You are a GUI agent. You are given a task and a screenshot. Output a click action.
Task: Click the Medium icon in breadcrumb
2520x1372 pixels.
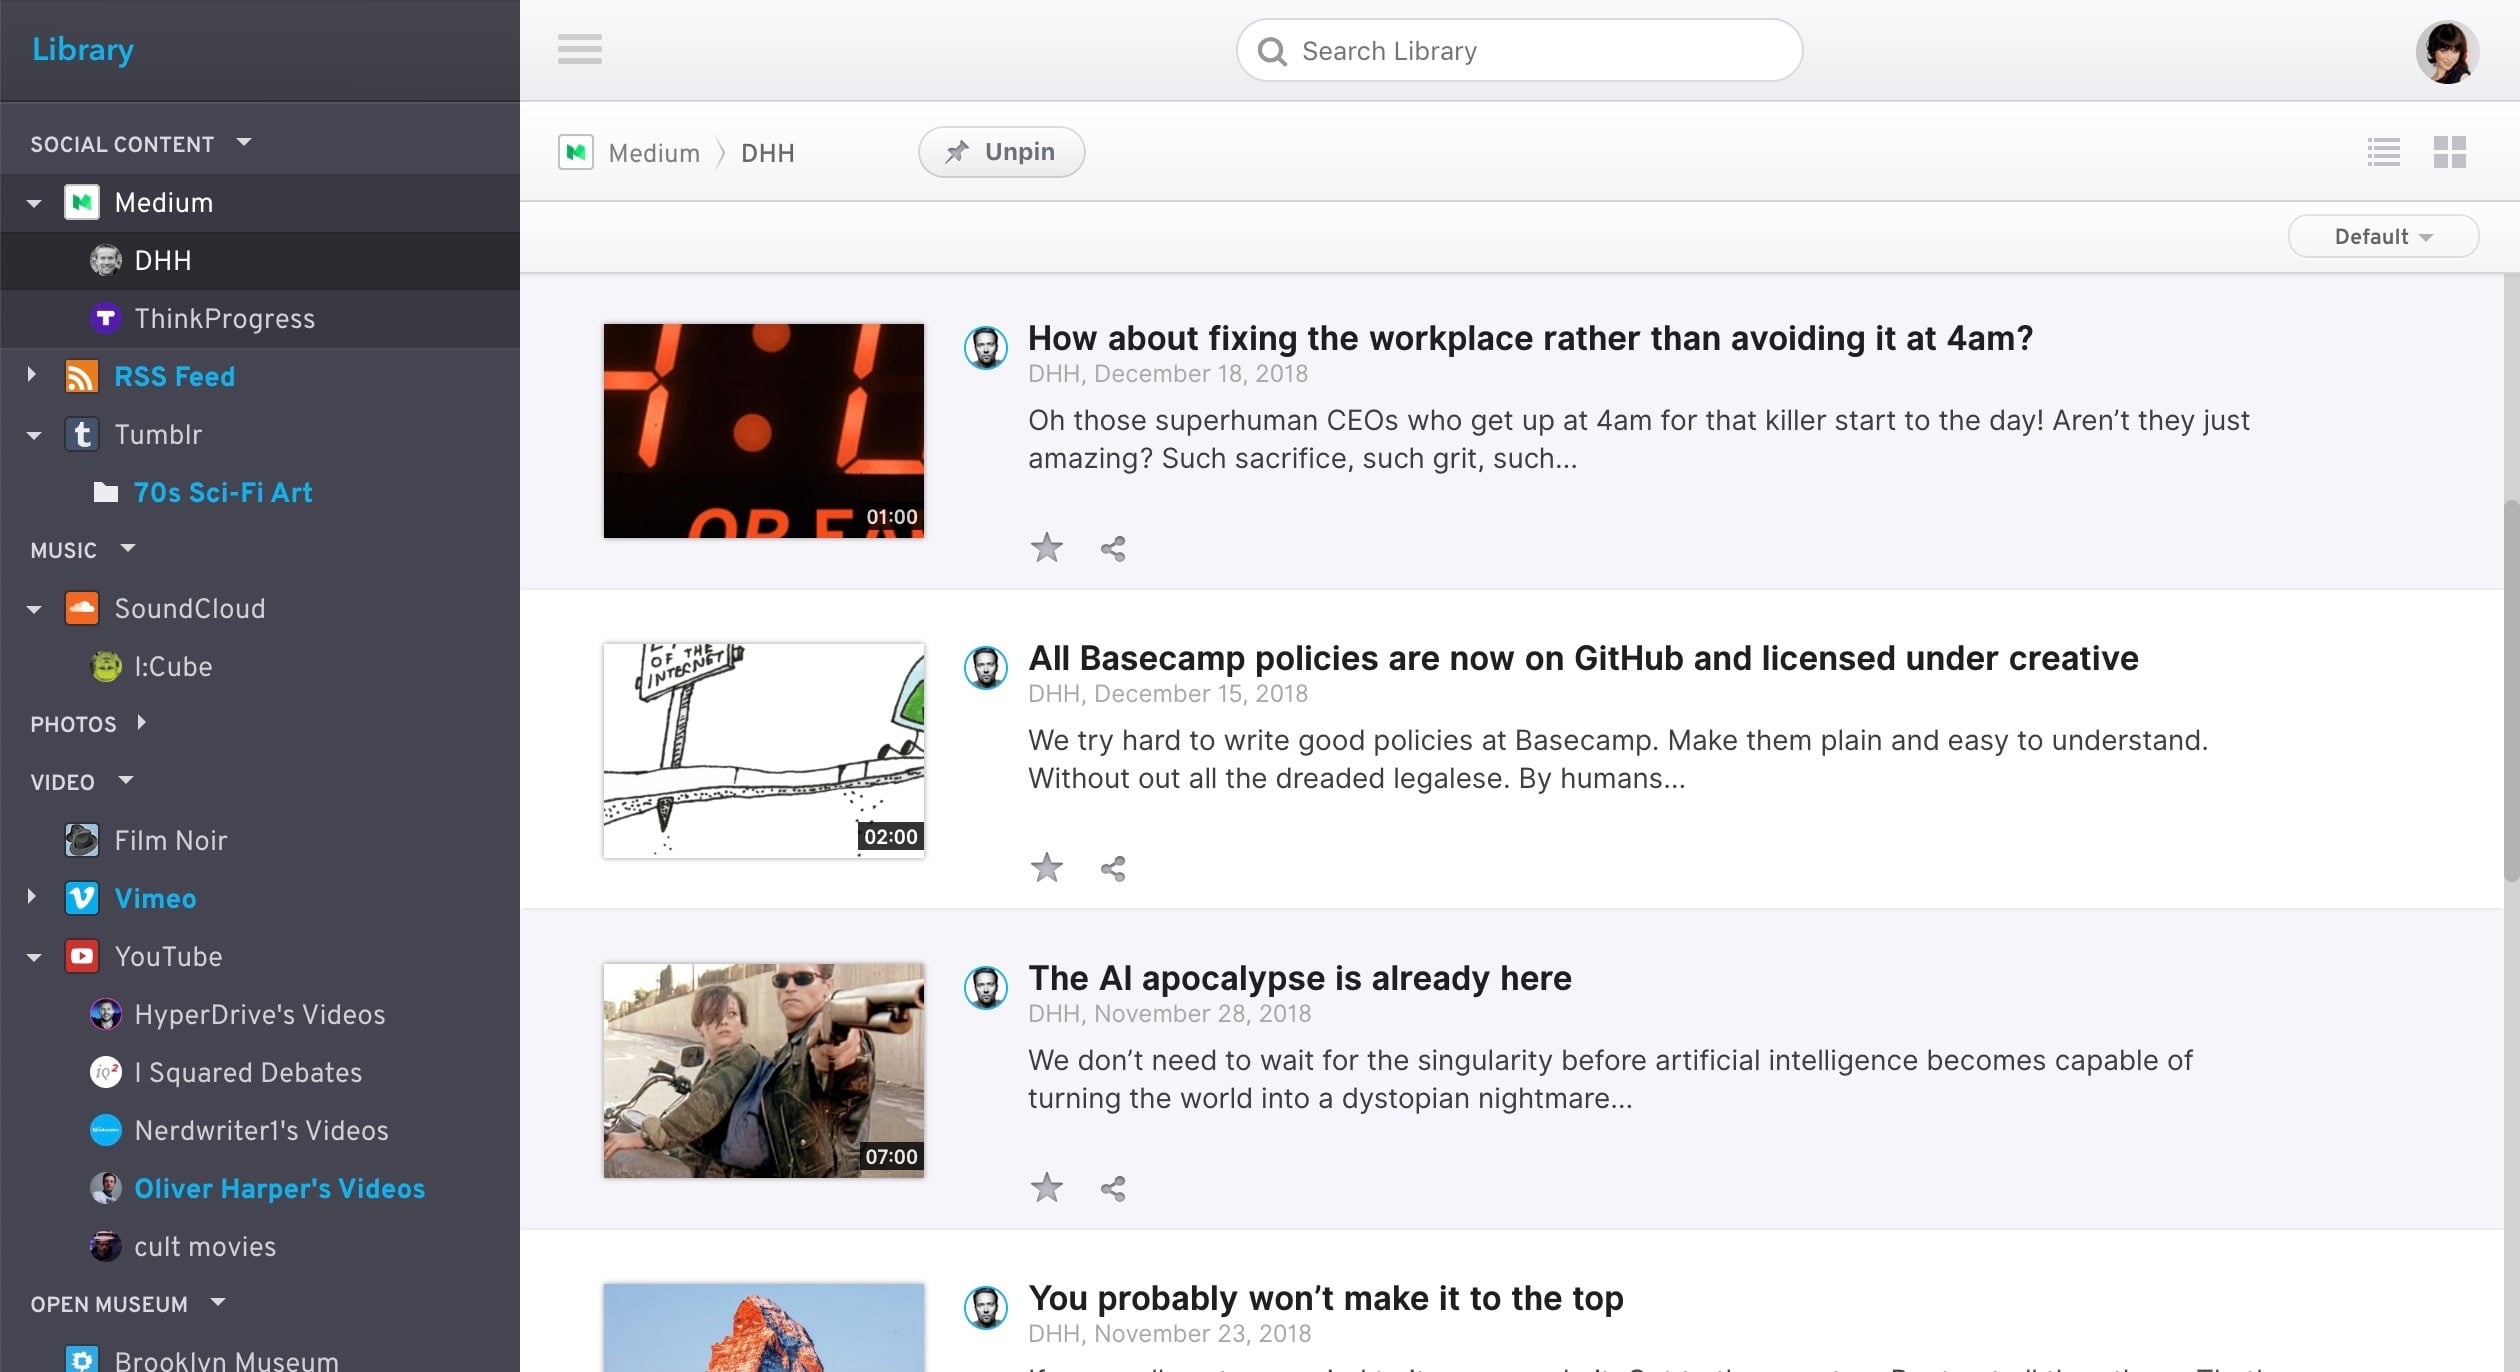pos(576,152)
